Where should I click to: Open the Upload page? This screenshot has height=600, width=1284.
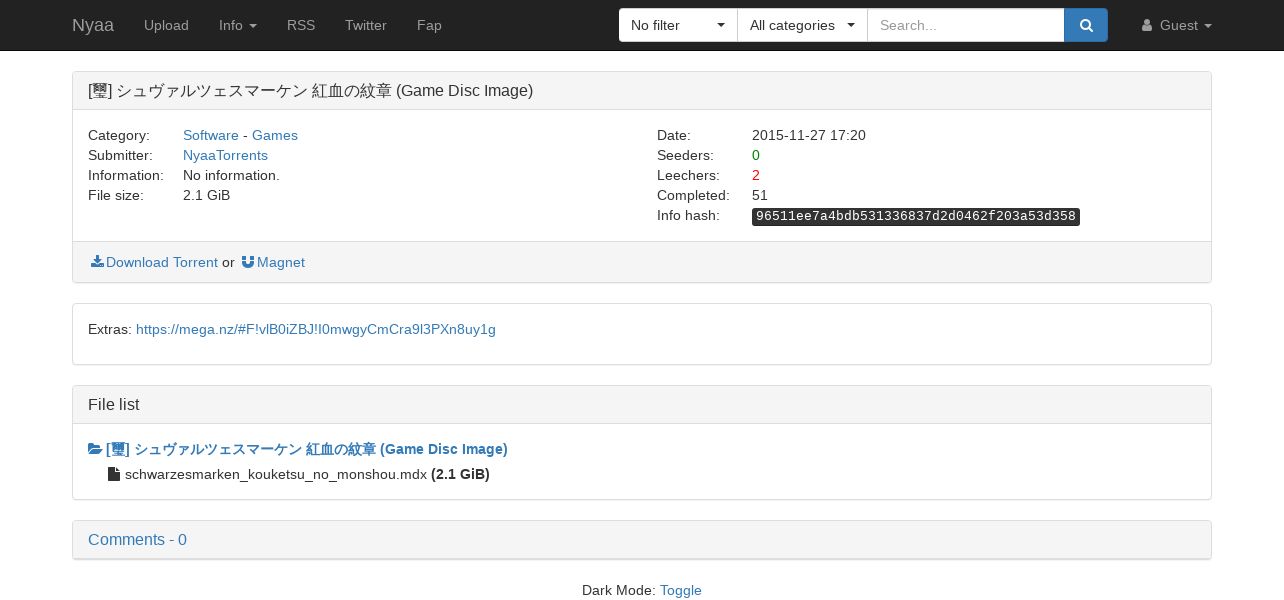point(166,25)
